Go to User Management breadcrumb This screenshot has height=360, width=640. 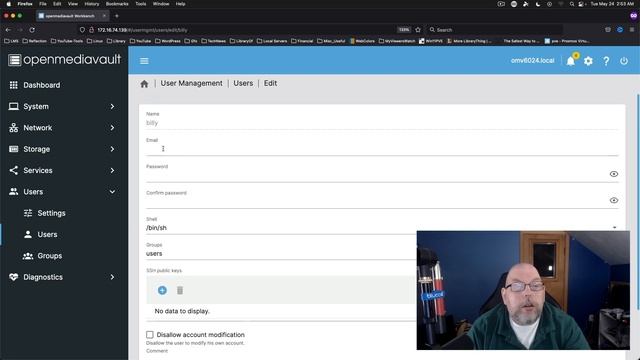191,83
